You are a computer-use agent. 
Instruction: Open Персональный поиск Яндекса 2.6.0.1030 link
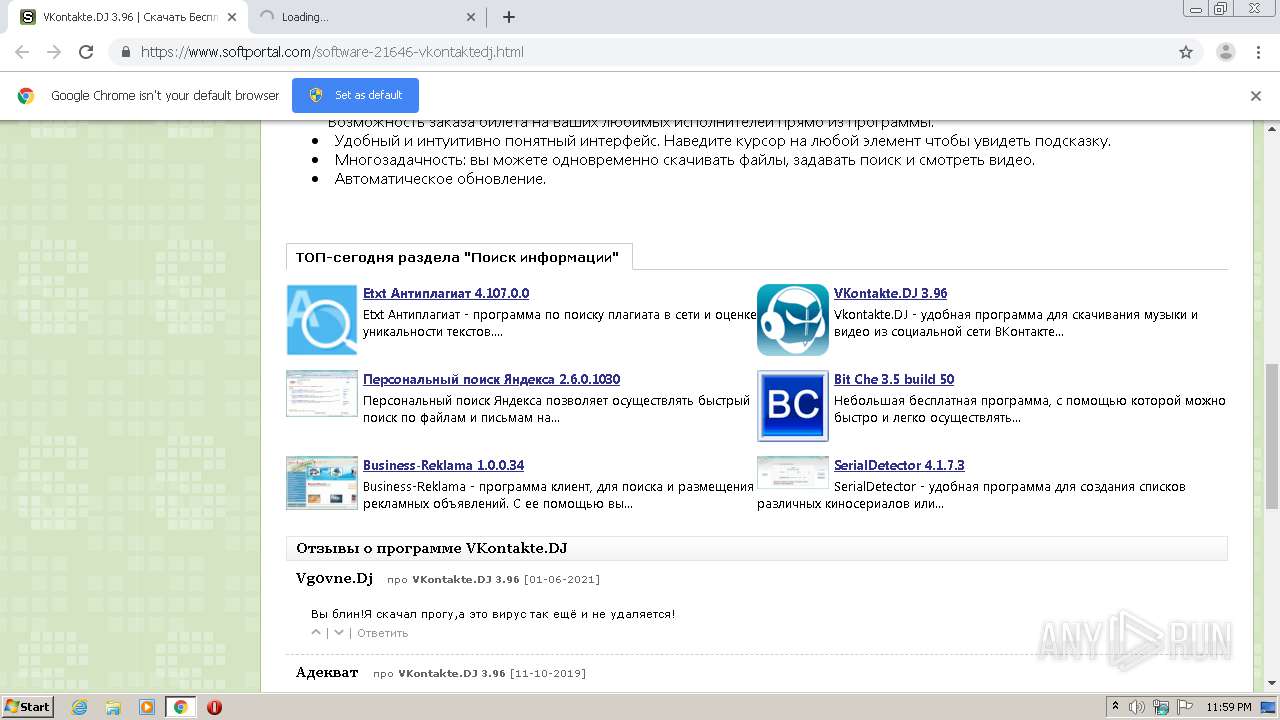(x=491, y=380)
